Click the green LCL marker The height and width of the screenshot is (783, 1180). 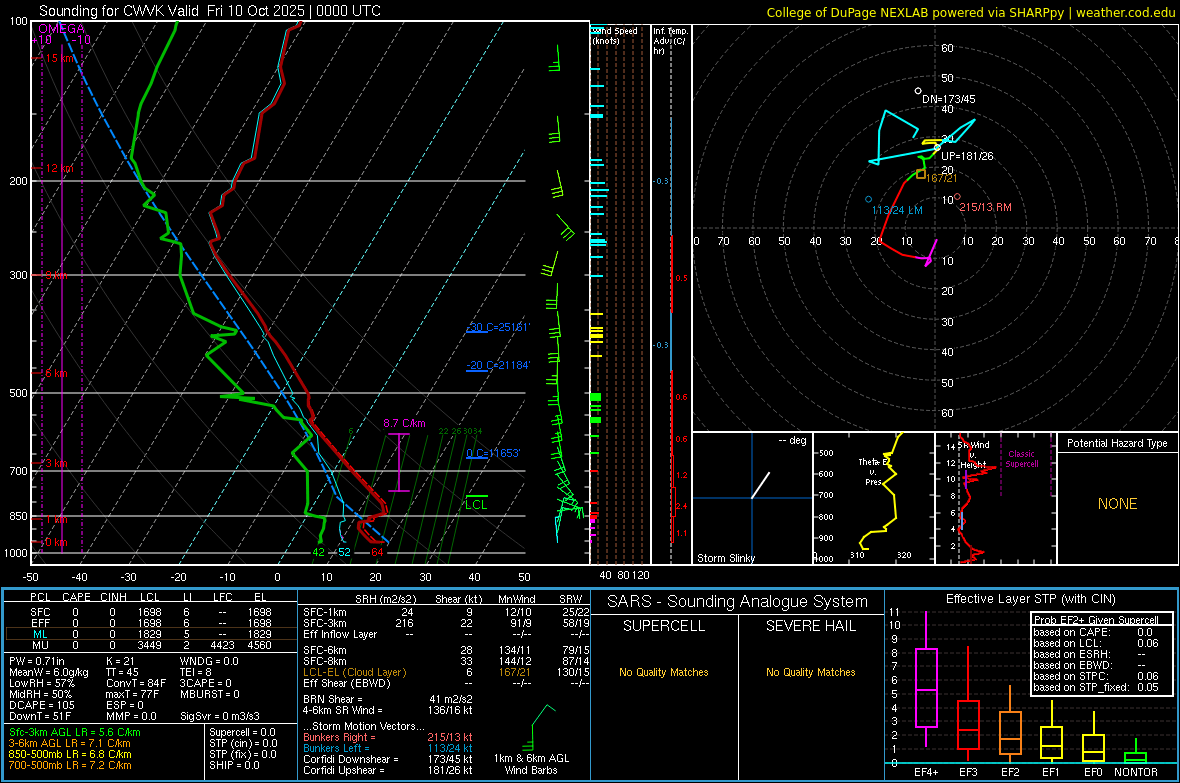point(476,503)
